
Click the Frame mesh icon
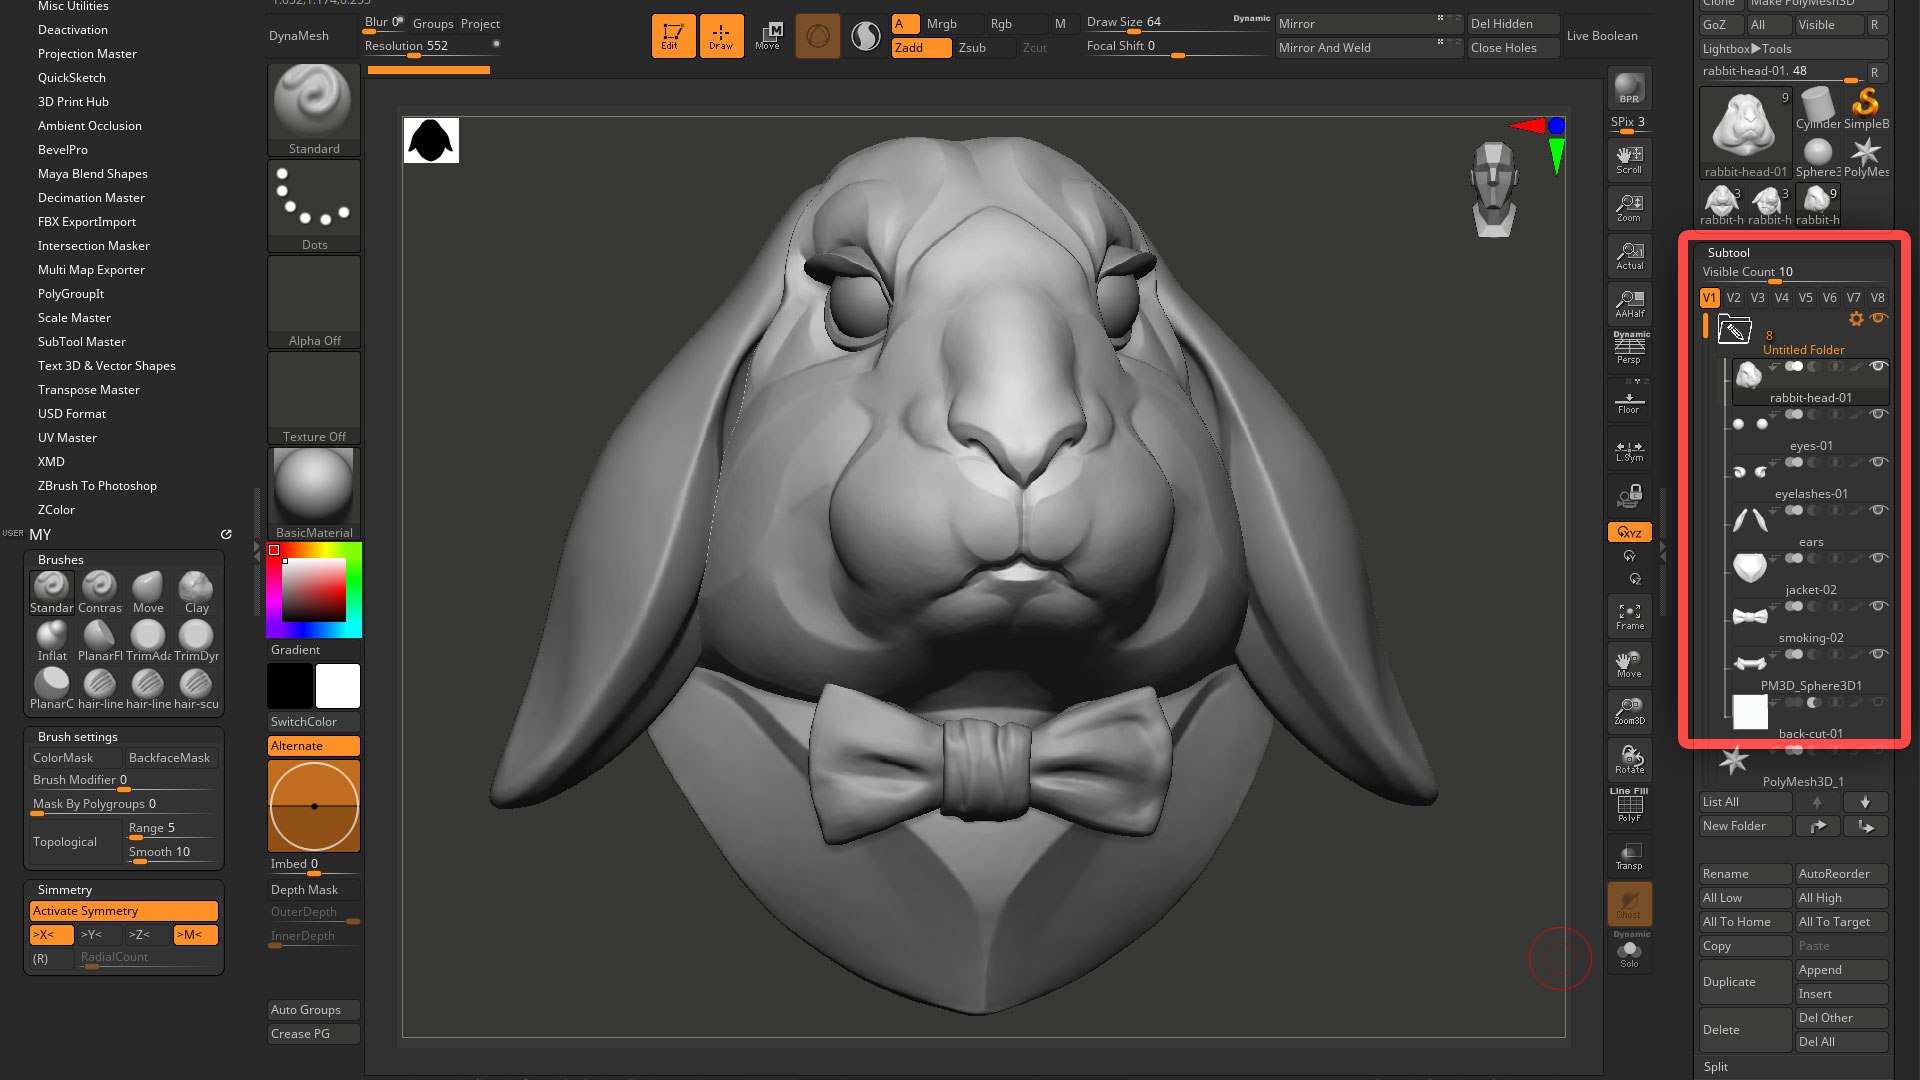[x=1629, y=616]
